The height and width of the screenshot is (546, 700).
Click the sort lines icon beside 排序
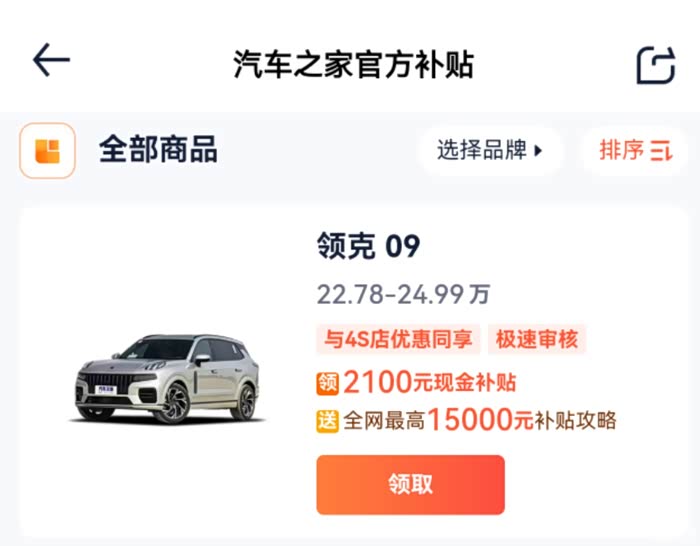point(662,152)
